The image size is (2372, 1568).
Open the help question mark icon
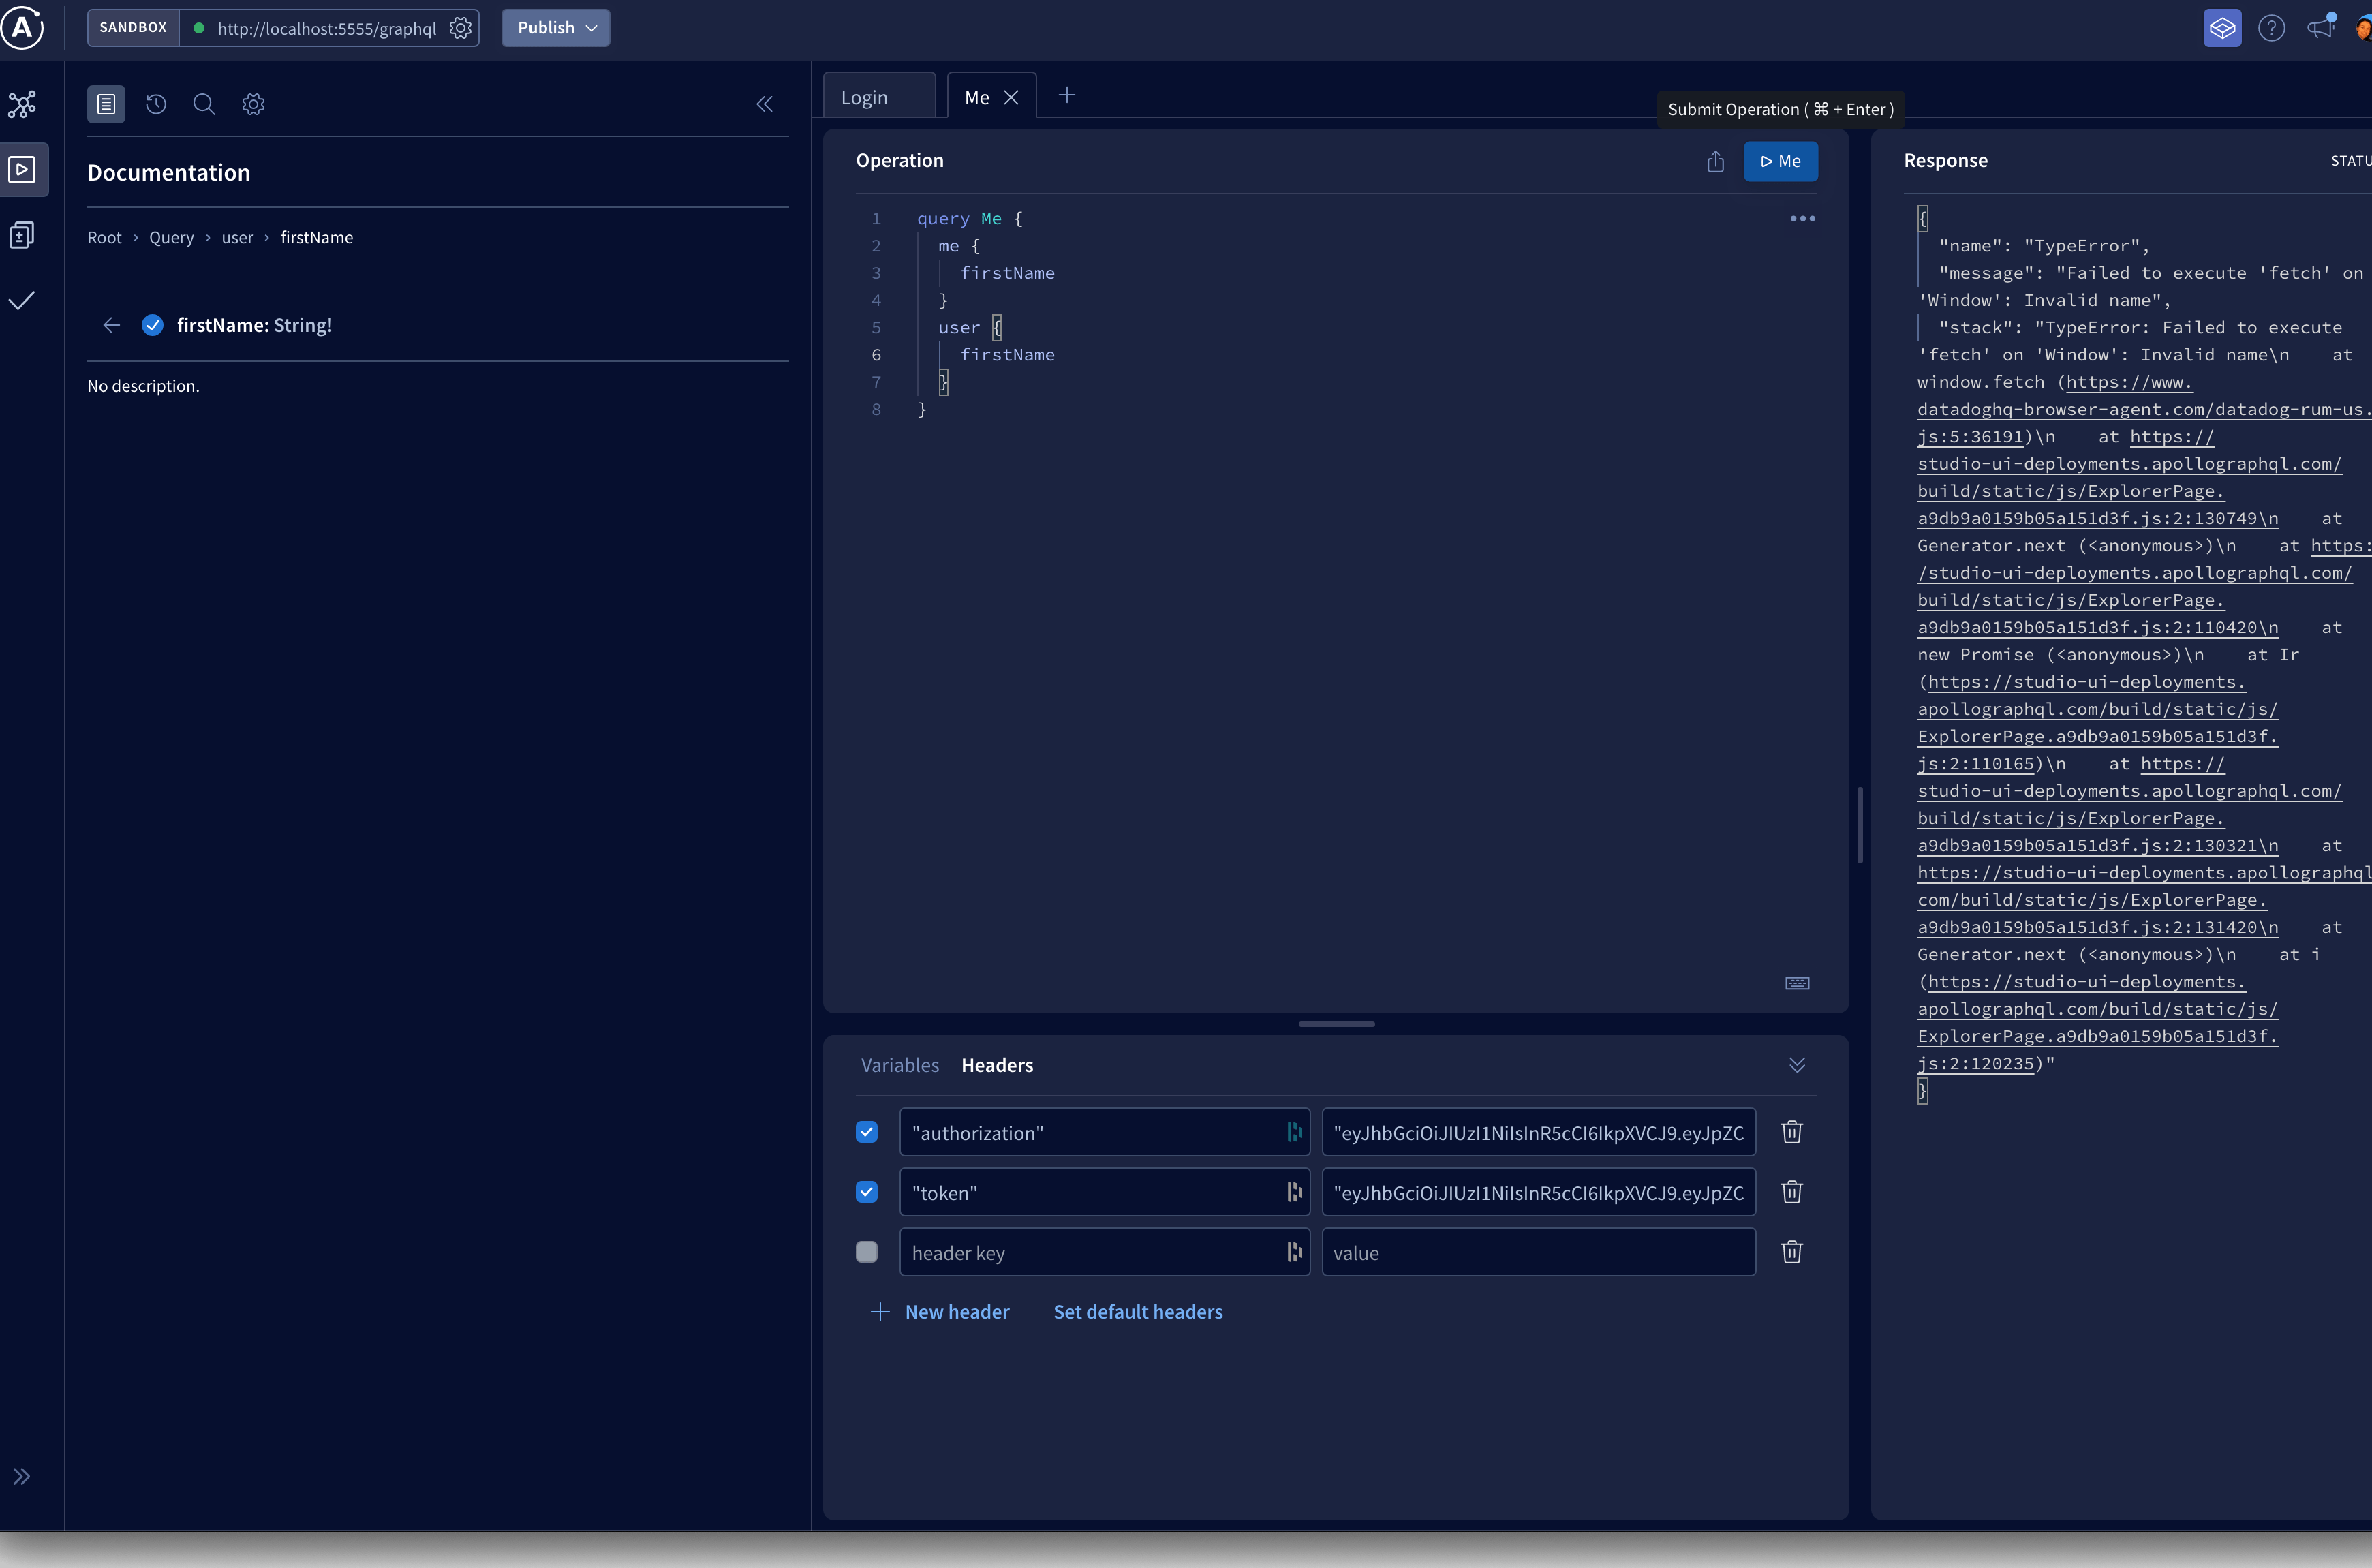pos(2272,27)
